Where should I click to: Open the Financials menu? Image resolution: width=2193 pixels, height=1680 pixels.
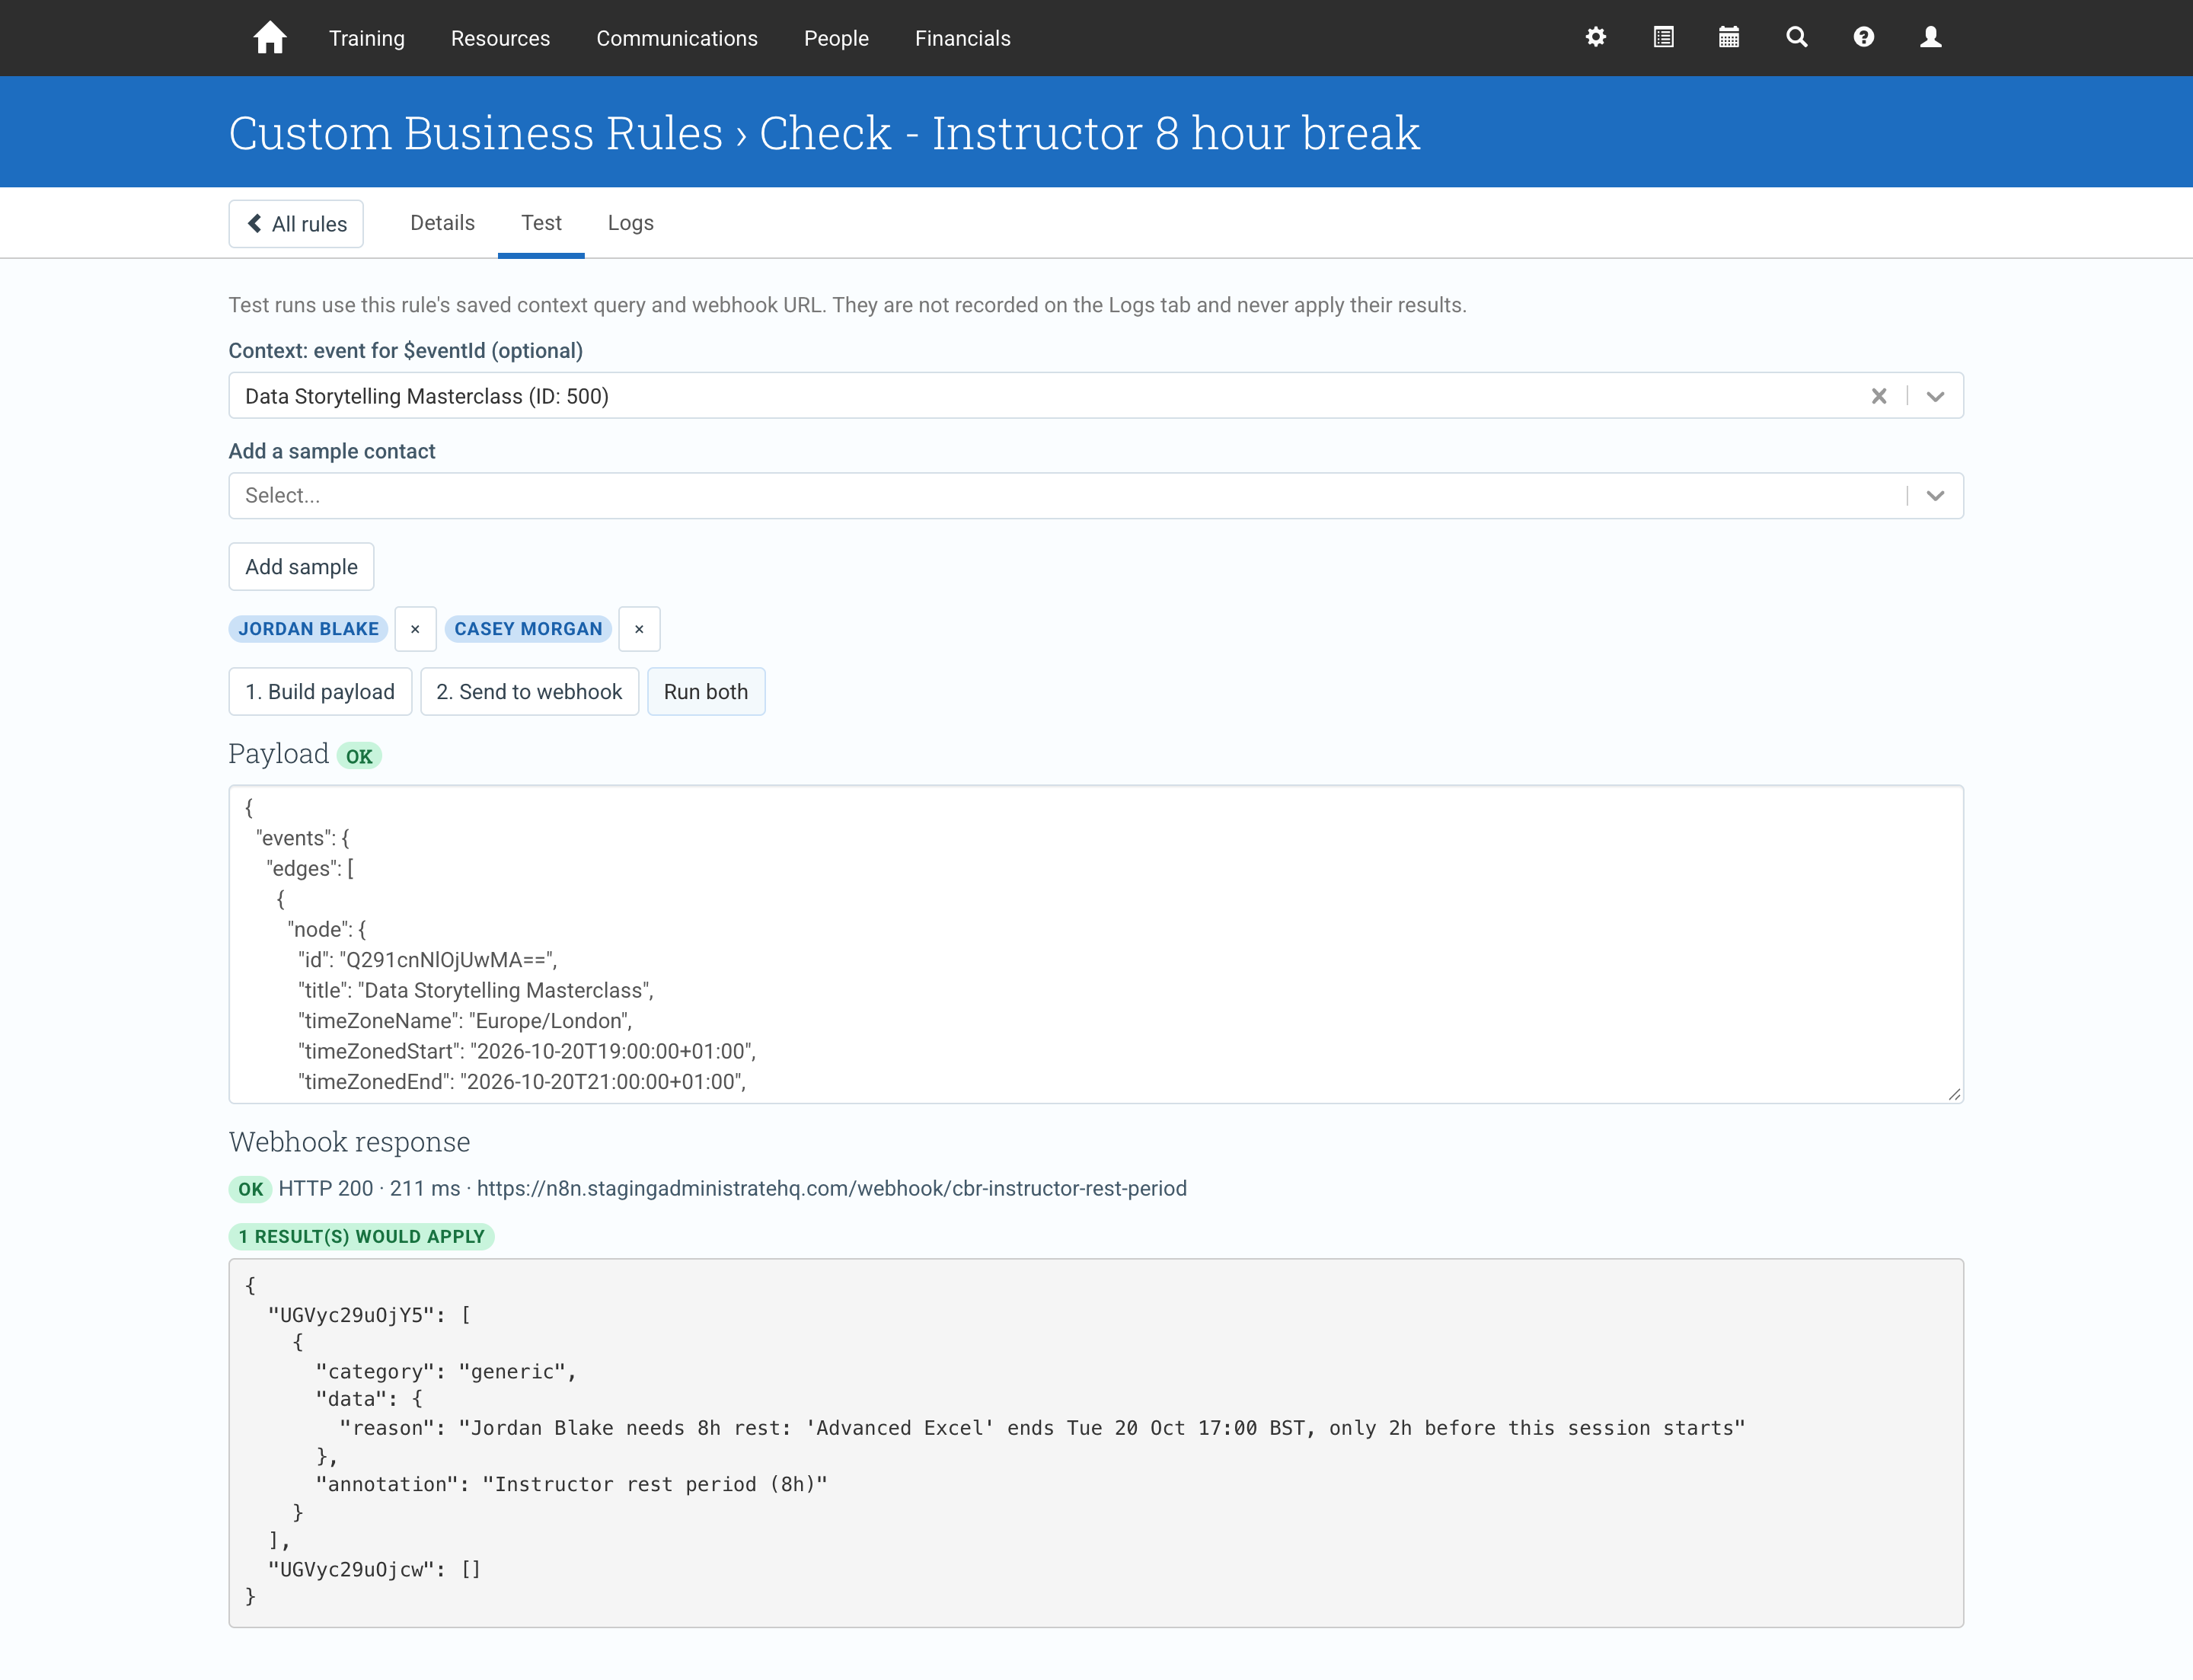pos(963,38)
